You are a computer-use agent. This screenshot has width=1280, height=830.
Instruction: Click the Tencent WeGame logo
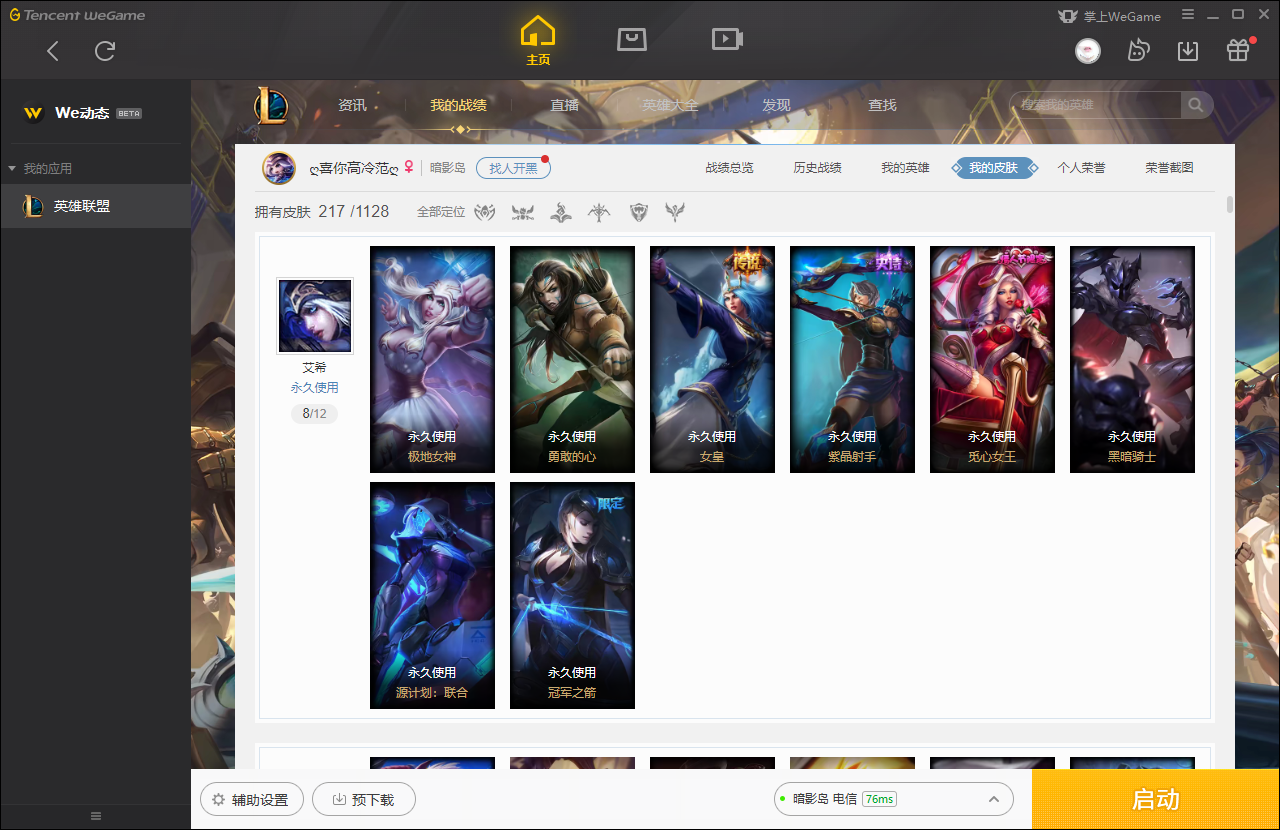coord(78,15)
